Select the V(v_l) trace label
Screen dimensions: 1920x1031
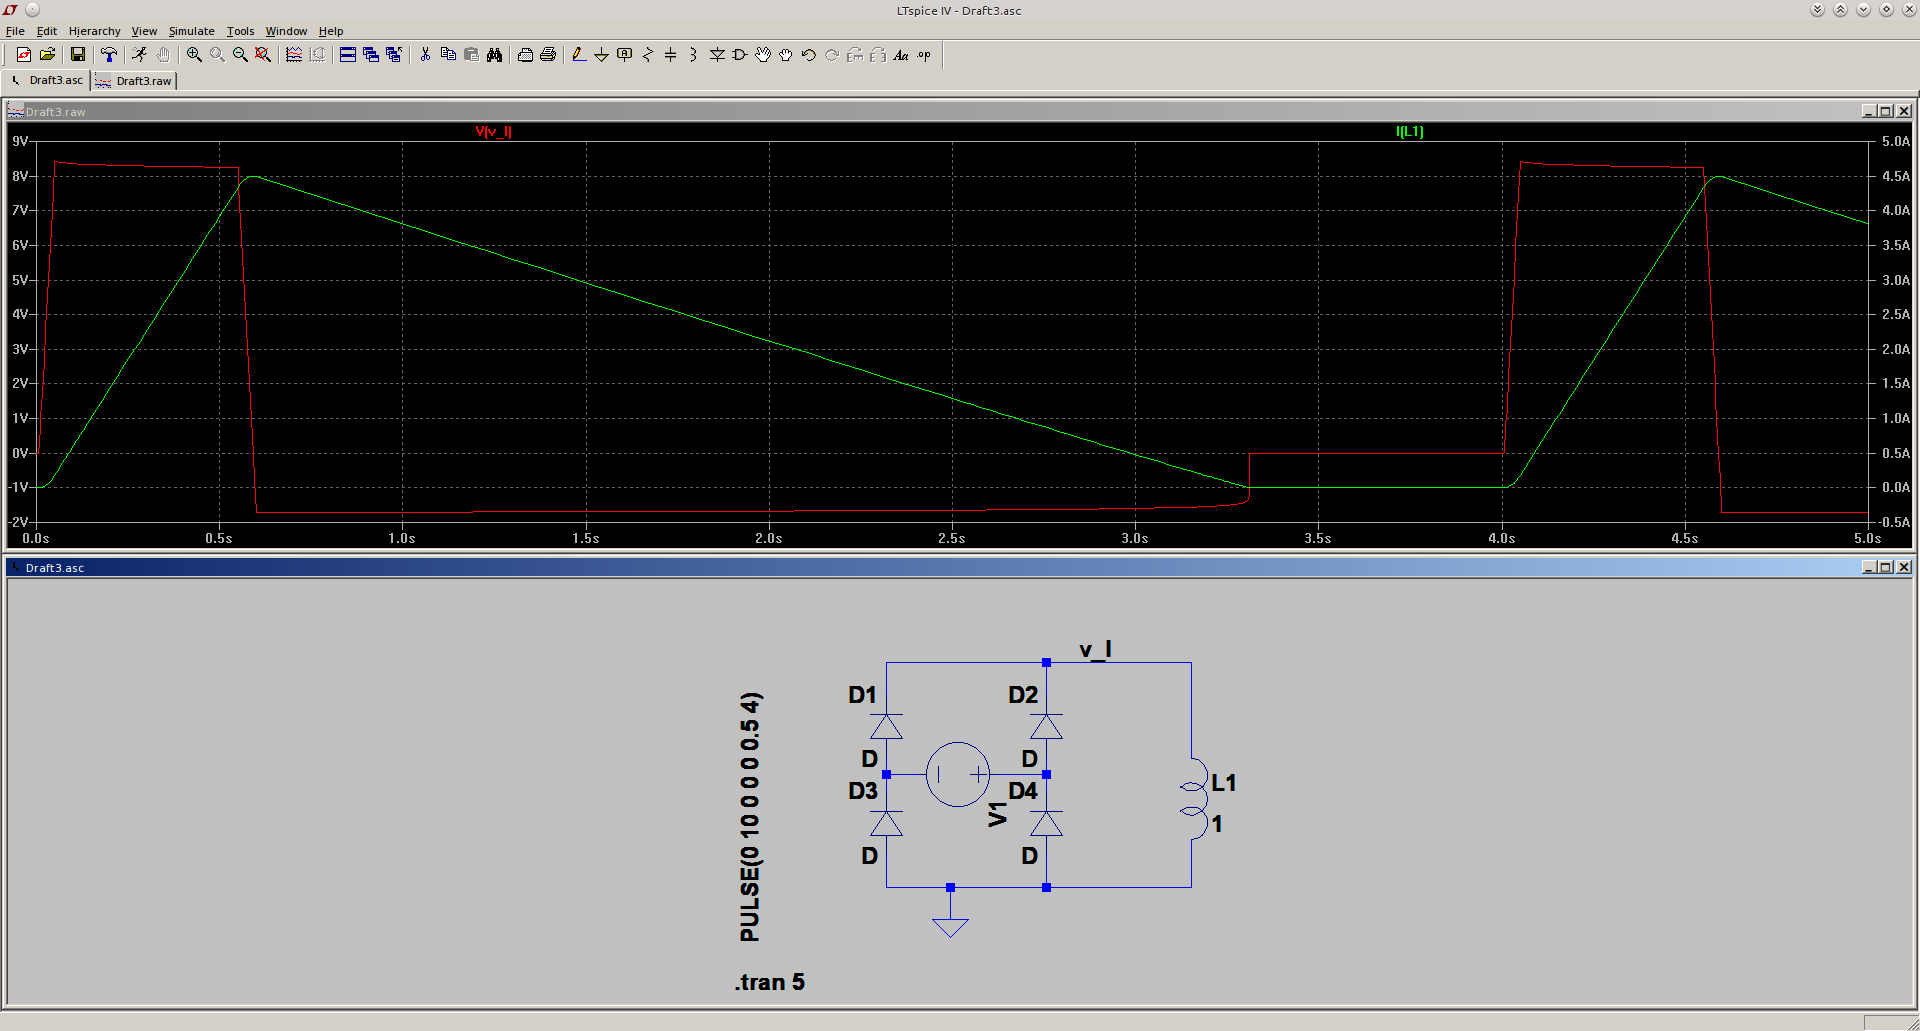point(494,131)
